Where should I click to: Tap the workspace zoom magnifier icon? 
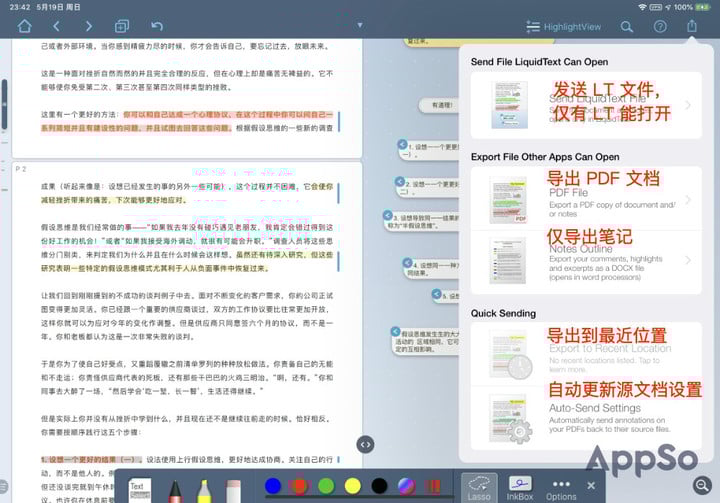coord(702,485)
